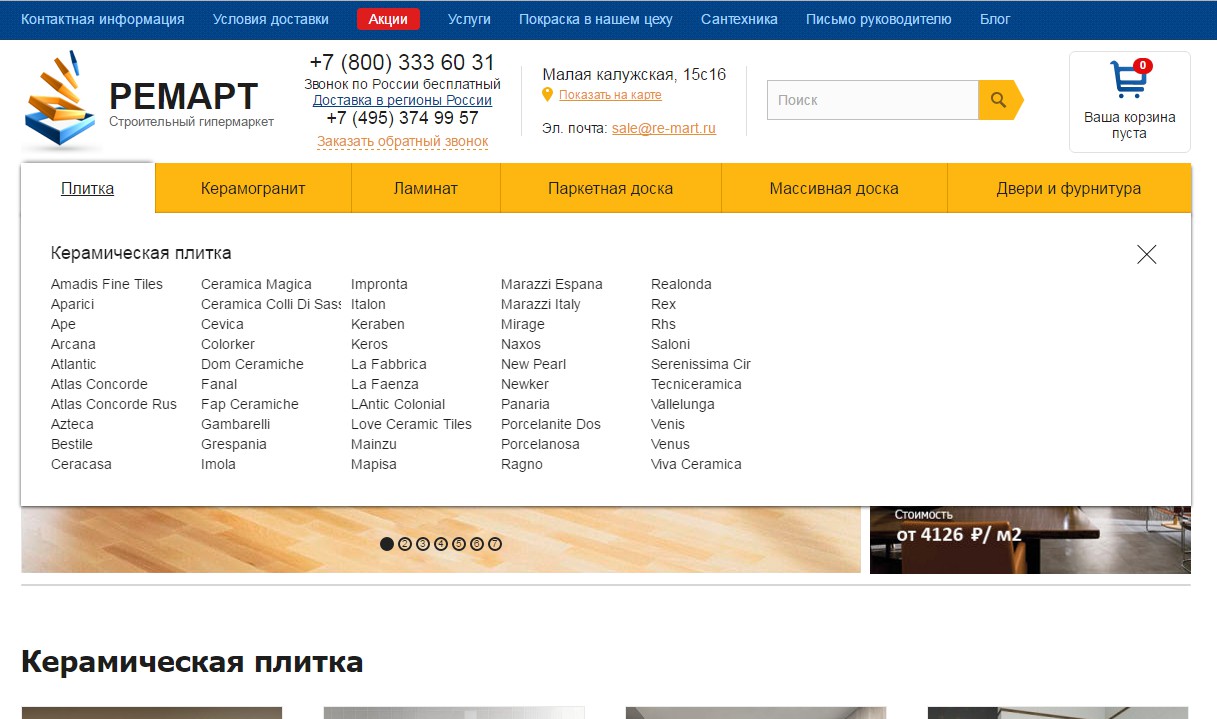This screenshot has width=1217, height=719.
Task: Open the Marazzi Espana brand
Action: (552, 284)
